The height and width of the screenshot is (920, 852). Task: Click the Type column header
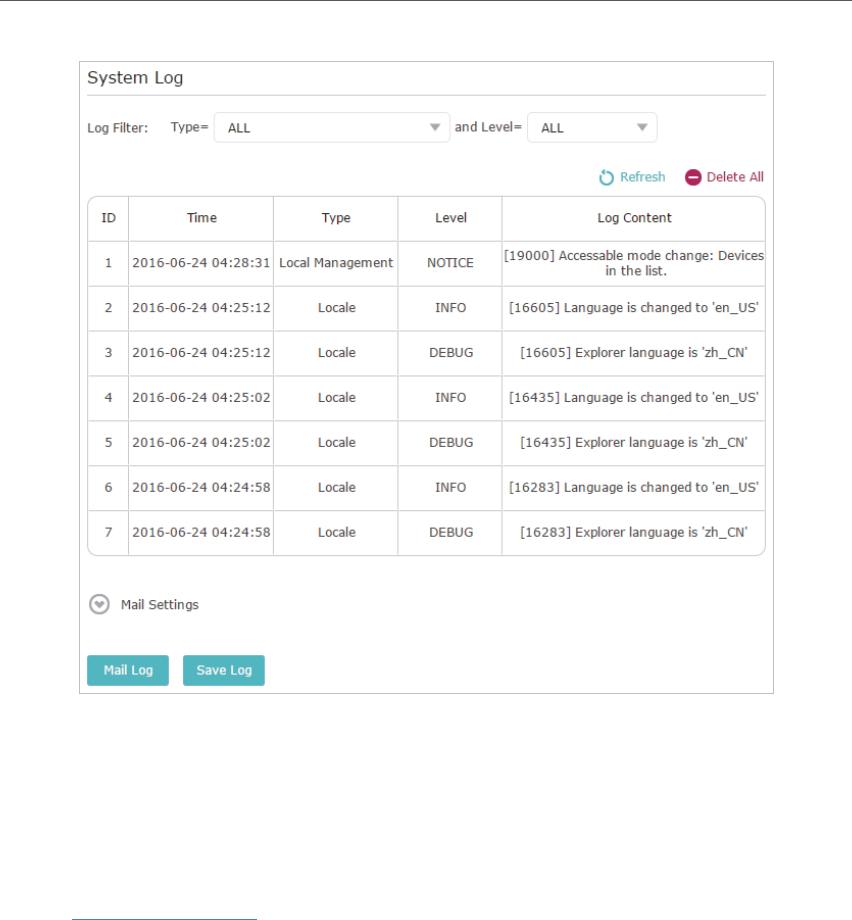pyautogui.click(x=336, y=218)
